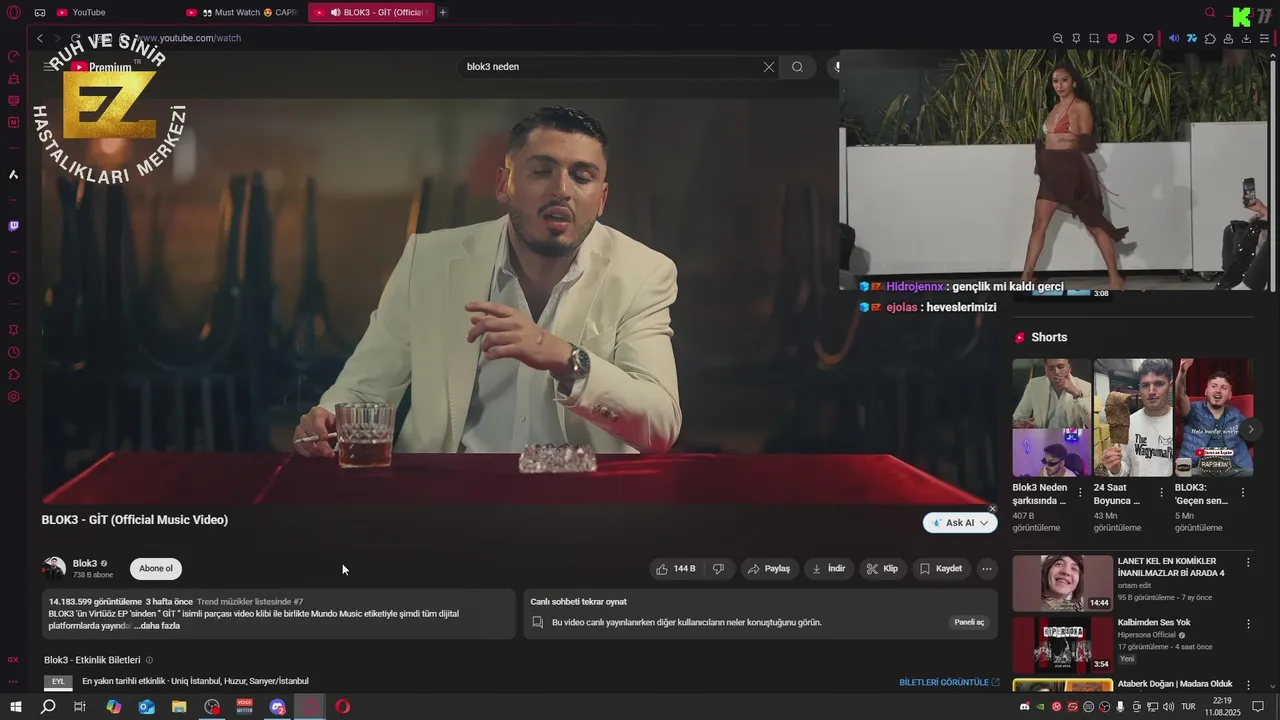Open sidebar settings gear icon
Screen dimensions: 1280x720
pyautogui.click(x=13, y=397)
